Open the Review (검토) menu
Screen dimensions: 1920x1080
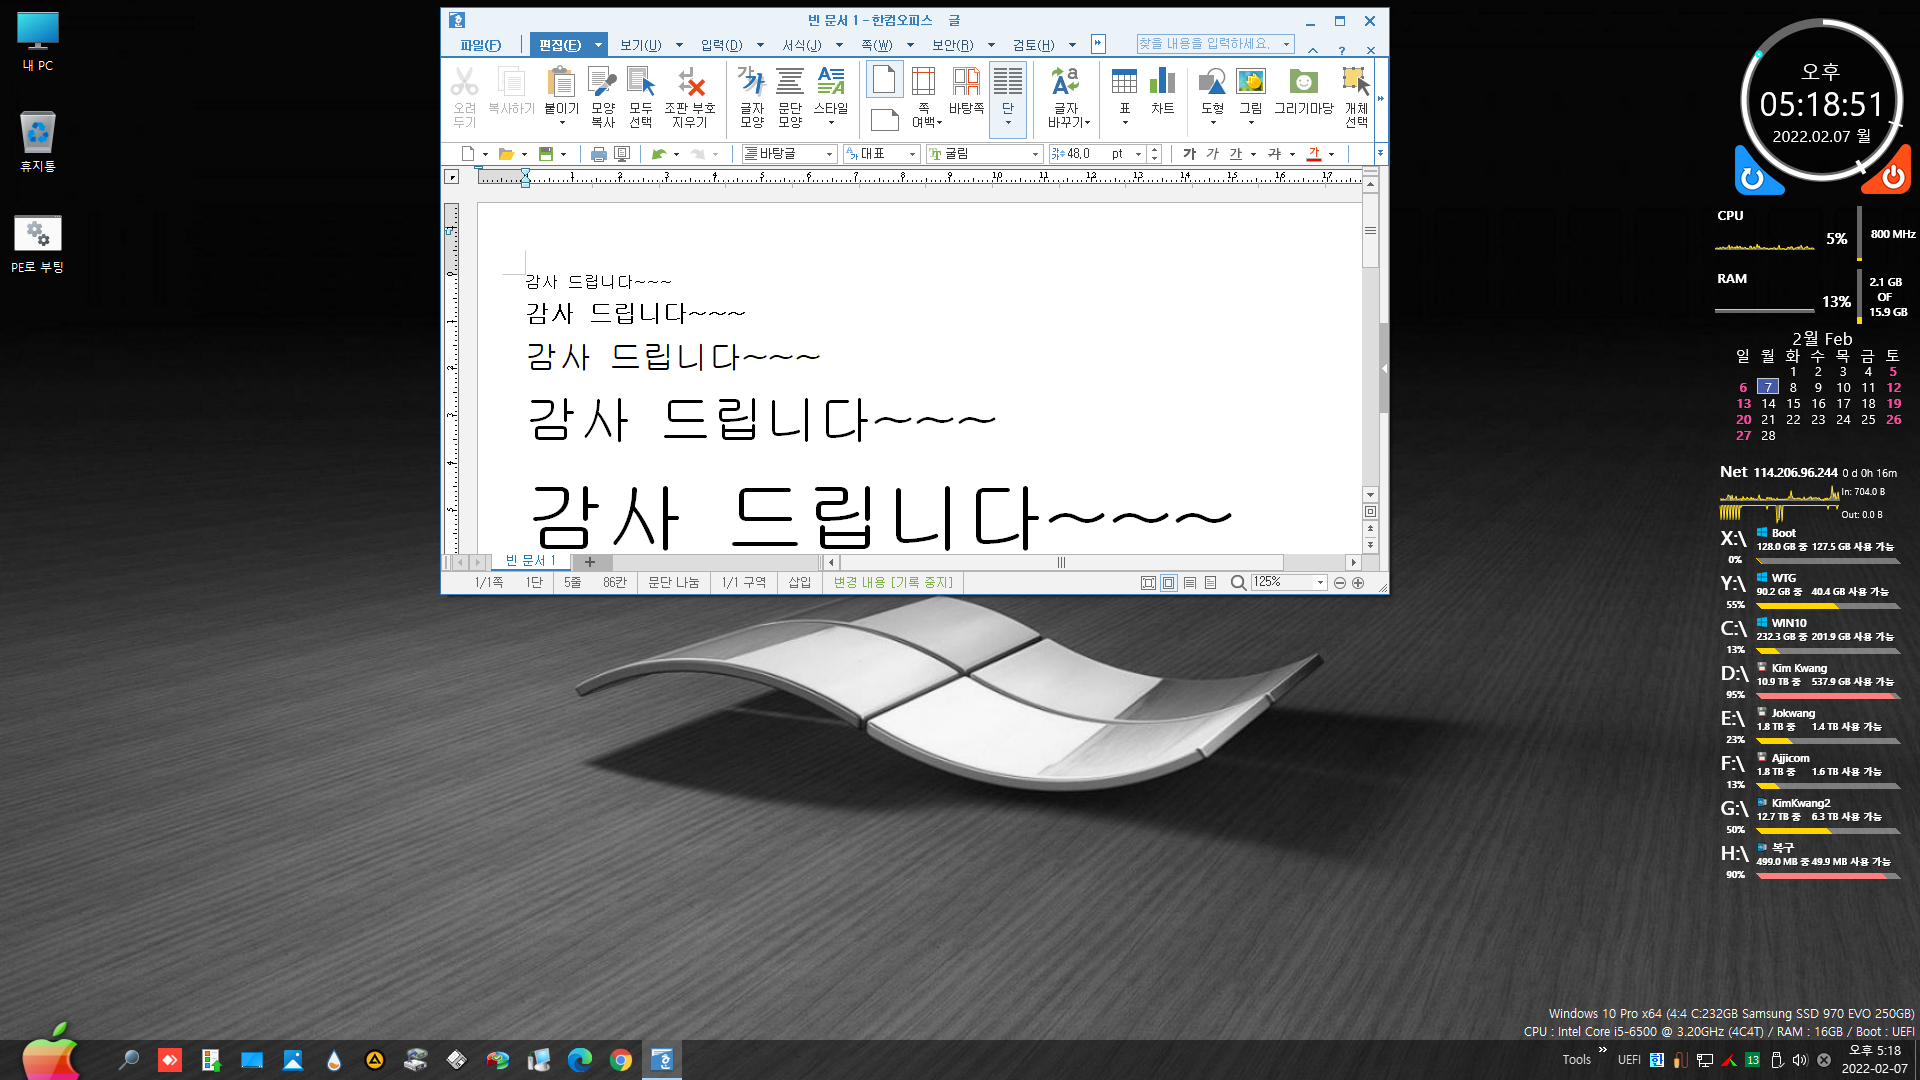[x=1033, y=45]
